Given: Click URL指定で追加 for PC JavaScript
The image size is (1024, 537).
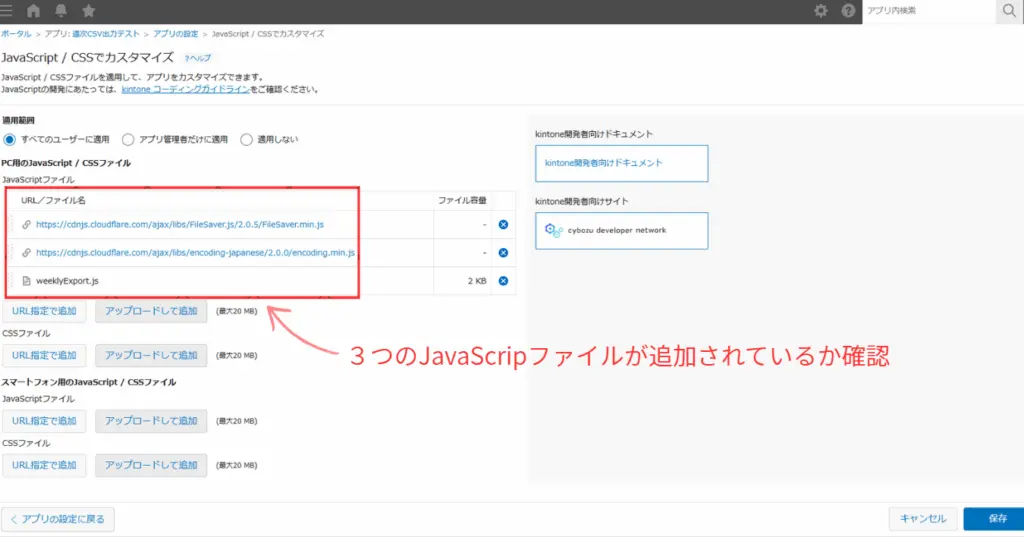Looking at the screenshot, I should [x=44, y=311].
